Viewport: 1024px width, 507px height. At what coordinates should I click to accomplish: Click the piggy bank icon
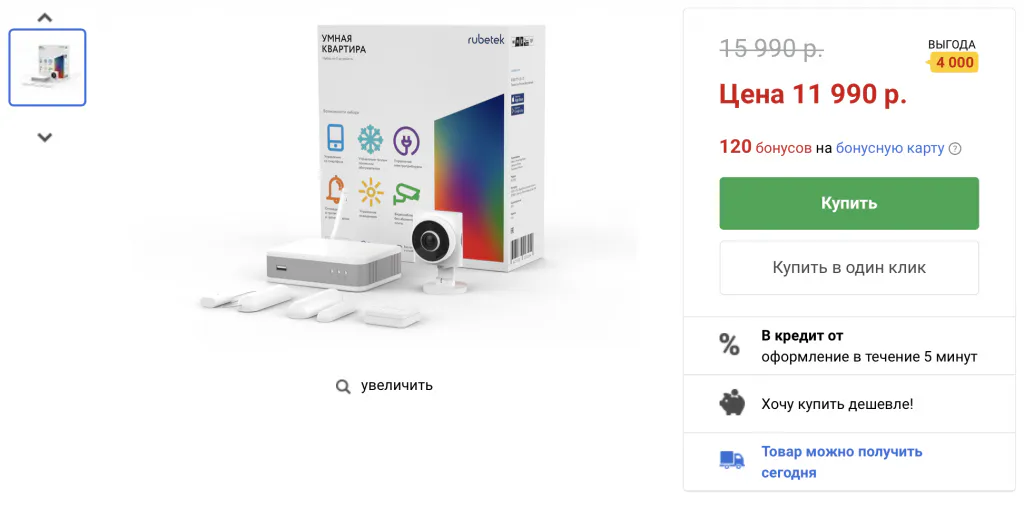pyautogui.click(x=732, y=402)
